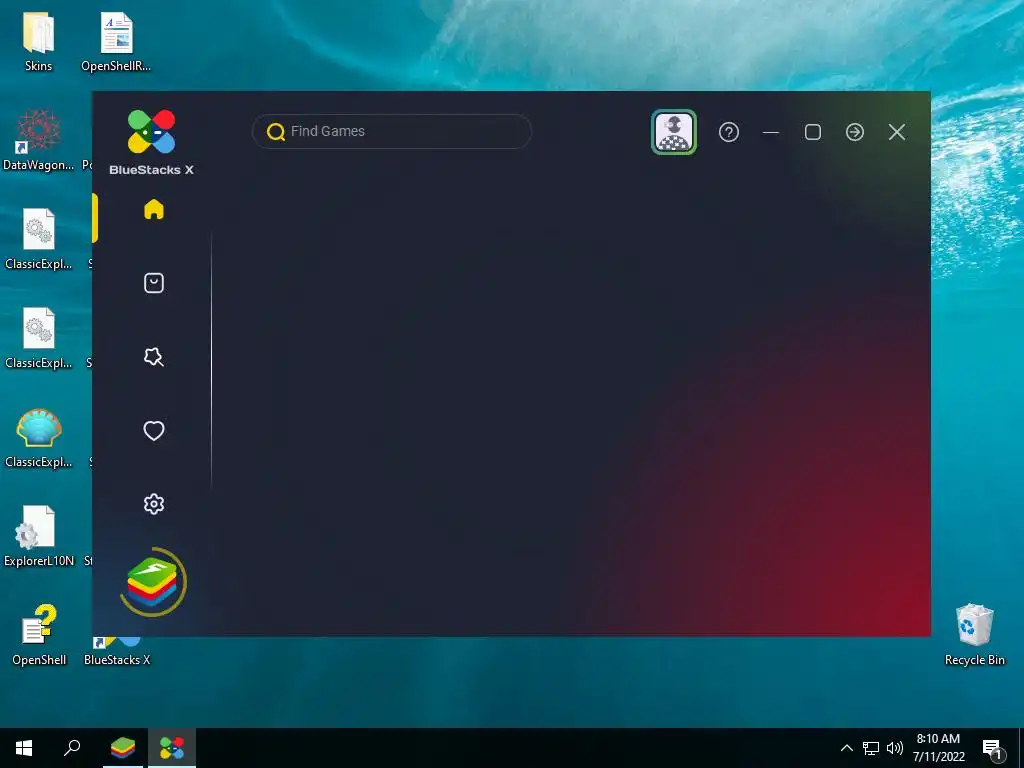The height and width of the screenshot is (768, 1024).
Task: Select the ClassicExpl... shell icon on desktop
Action: click(x=39, y=438)
